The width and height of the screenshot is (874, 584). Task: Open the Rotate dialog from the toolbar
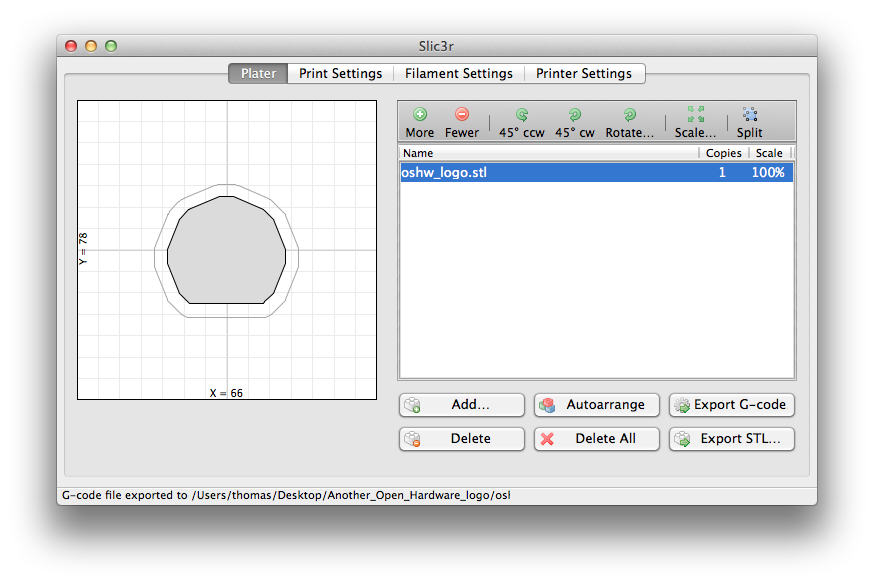[x=628, y=121]
